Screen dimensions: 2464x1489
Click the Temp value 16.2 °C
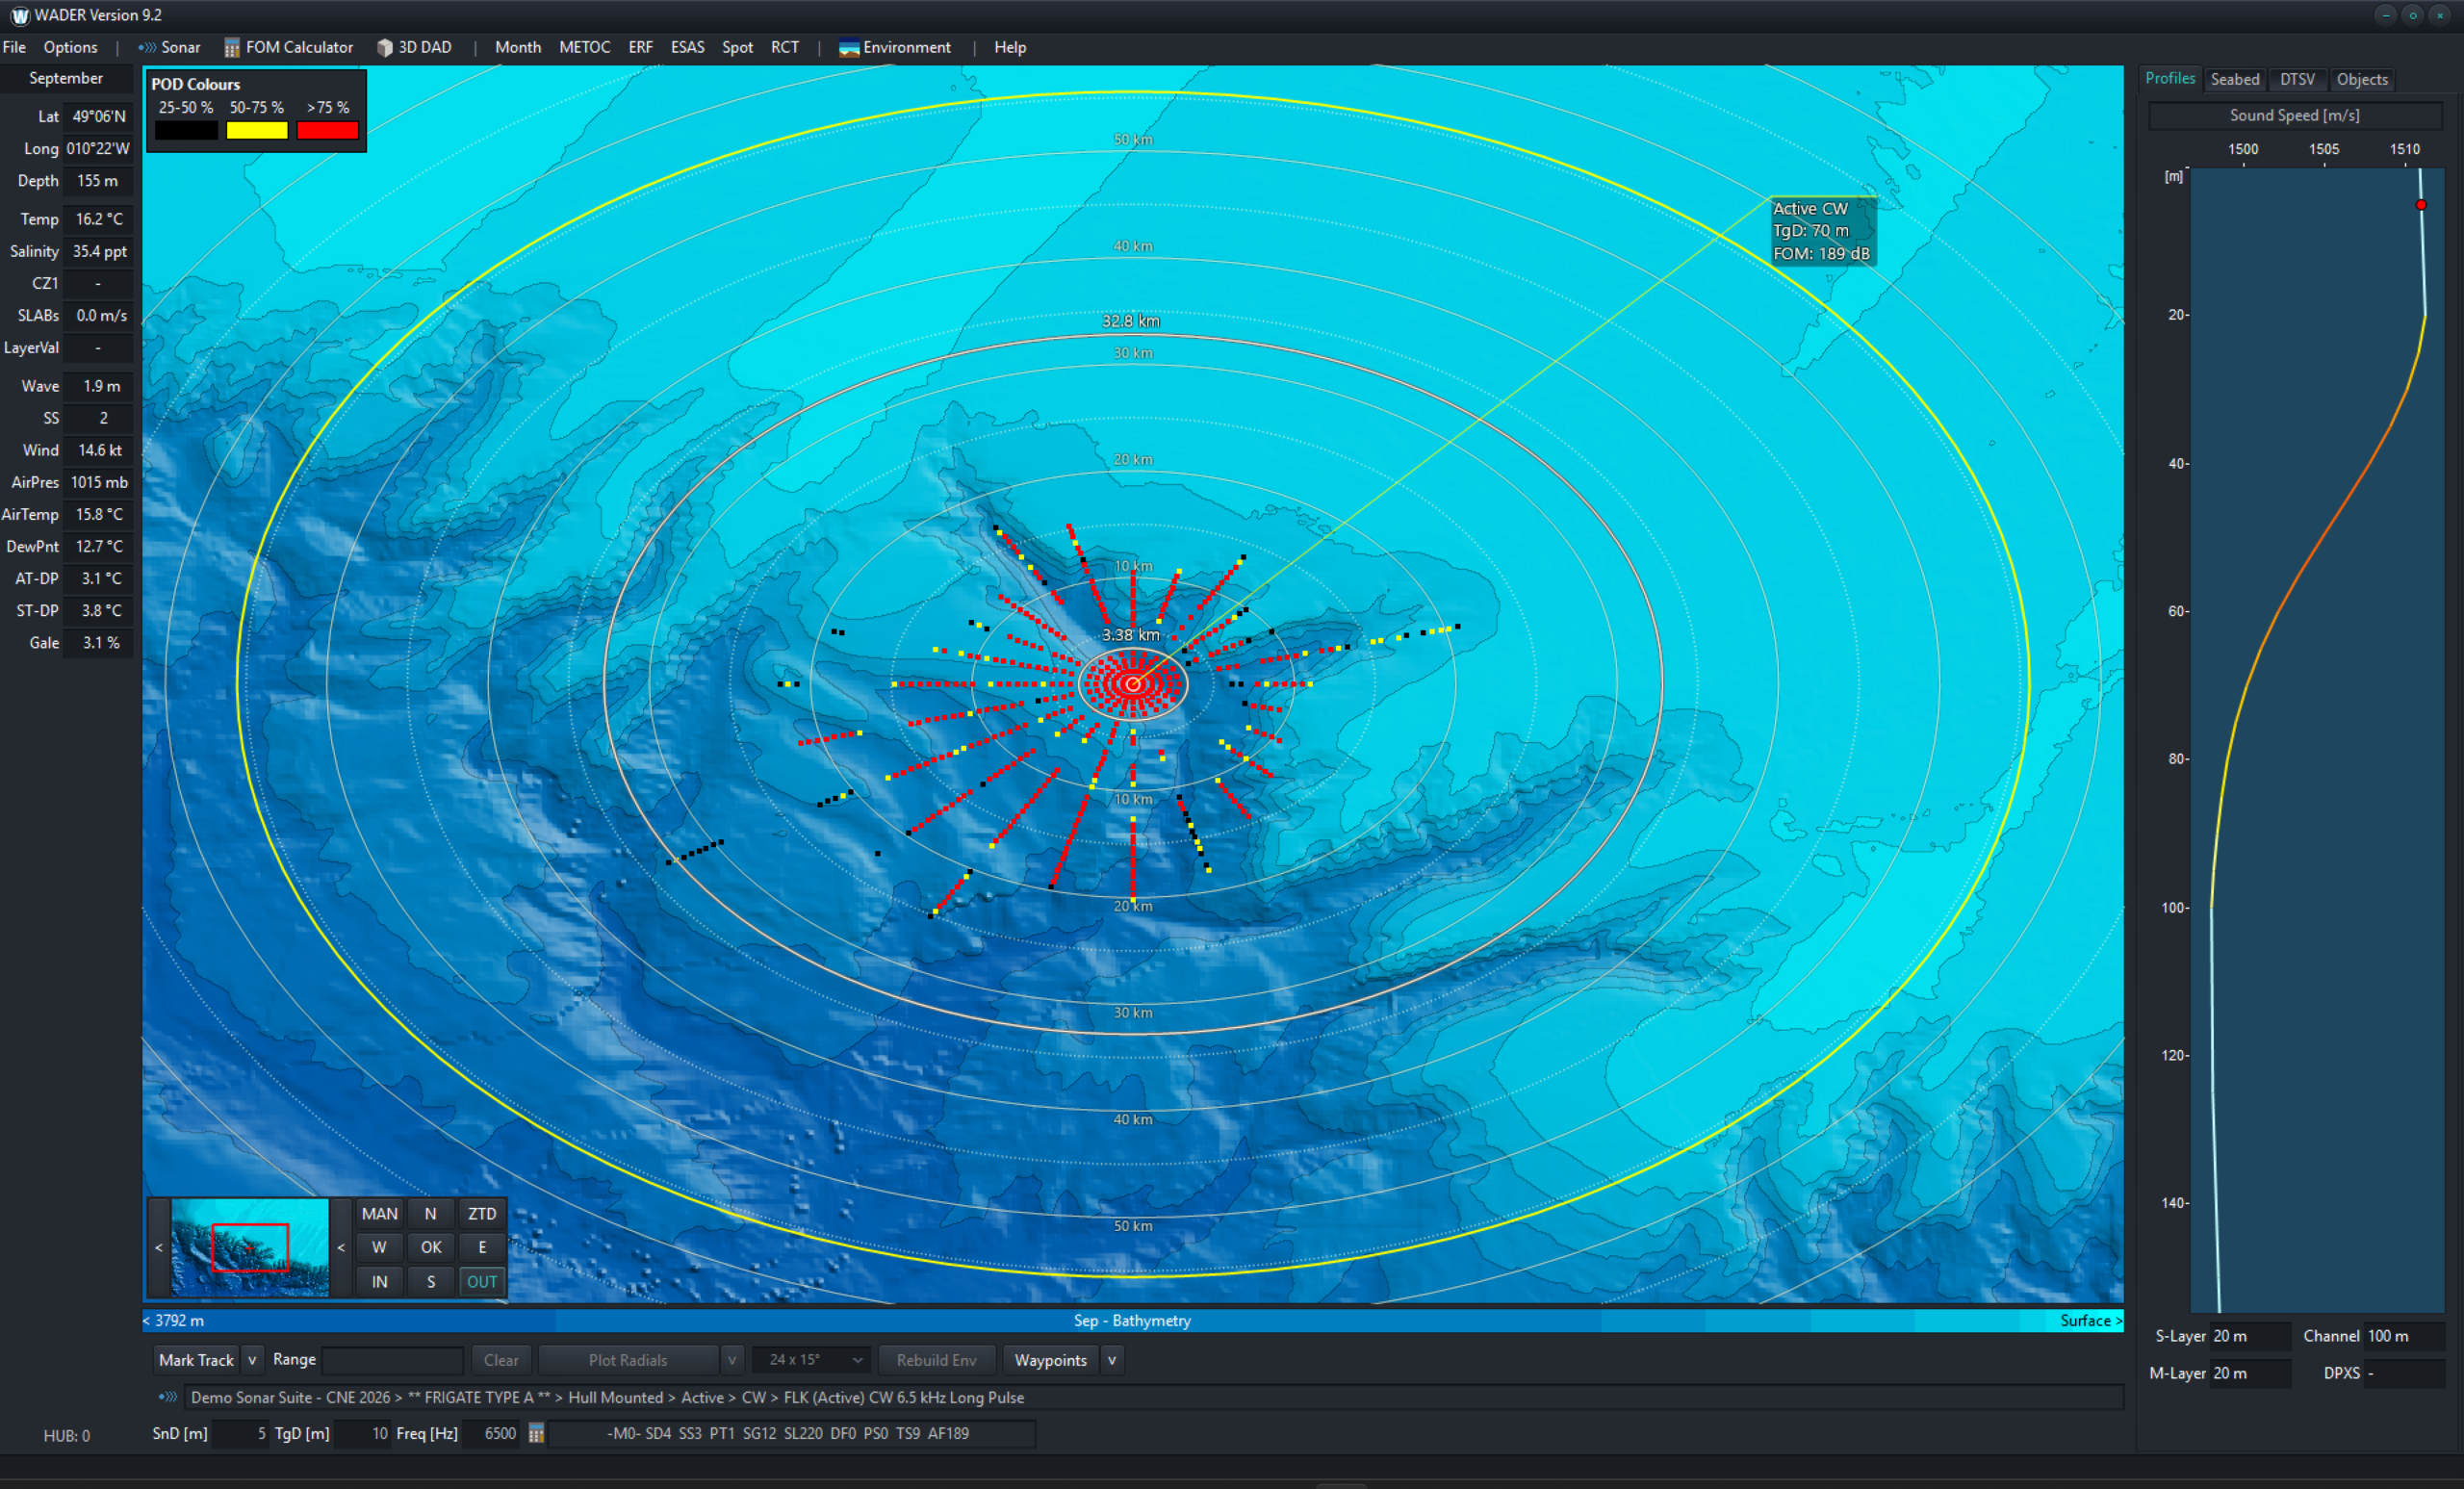pos(100,219)
